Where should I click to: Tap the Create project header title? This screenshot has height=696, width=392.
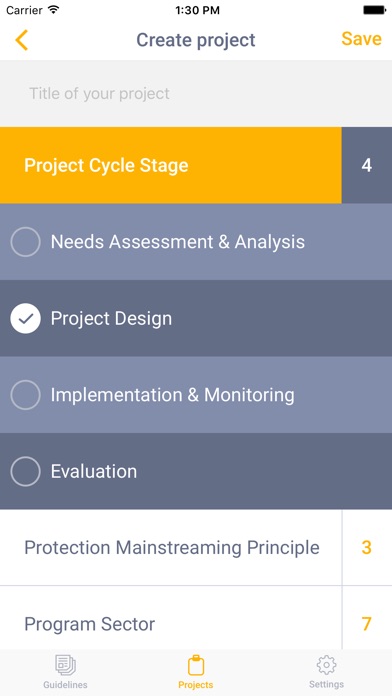click(x=196, y=40)
